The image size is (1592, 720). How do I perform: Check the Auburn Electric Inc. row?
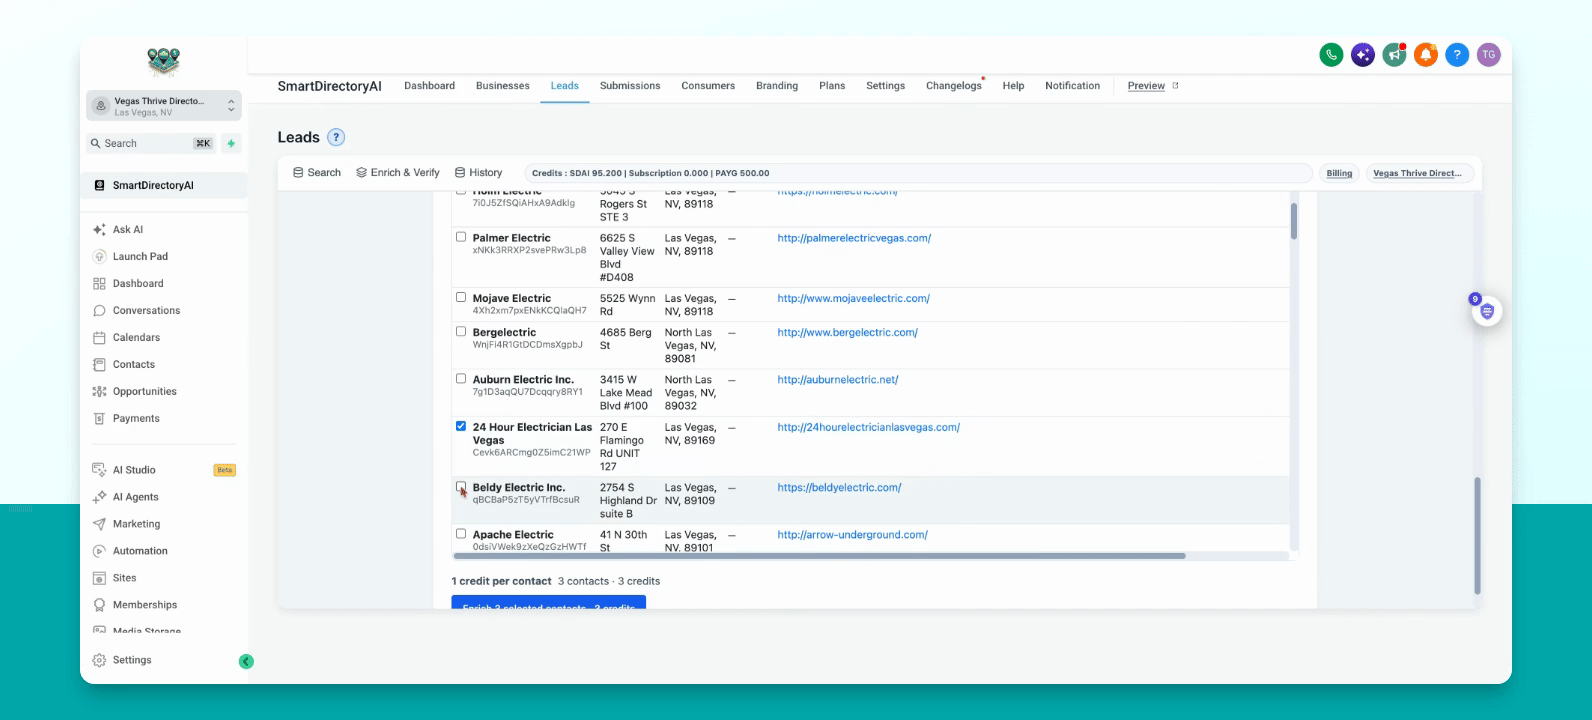461,378
